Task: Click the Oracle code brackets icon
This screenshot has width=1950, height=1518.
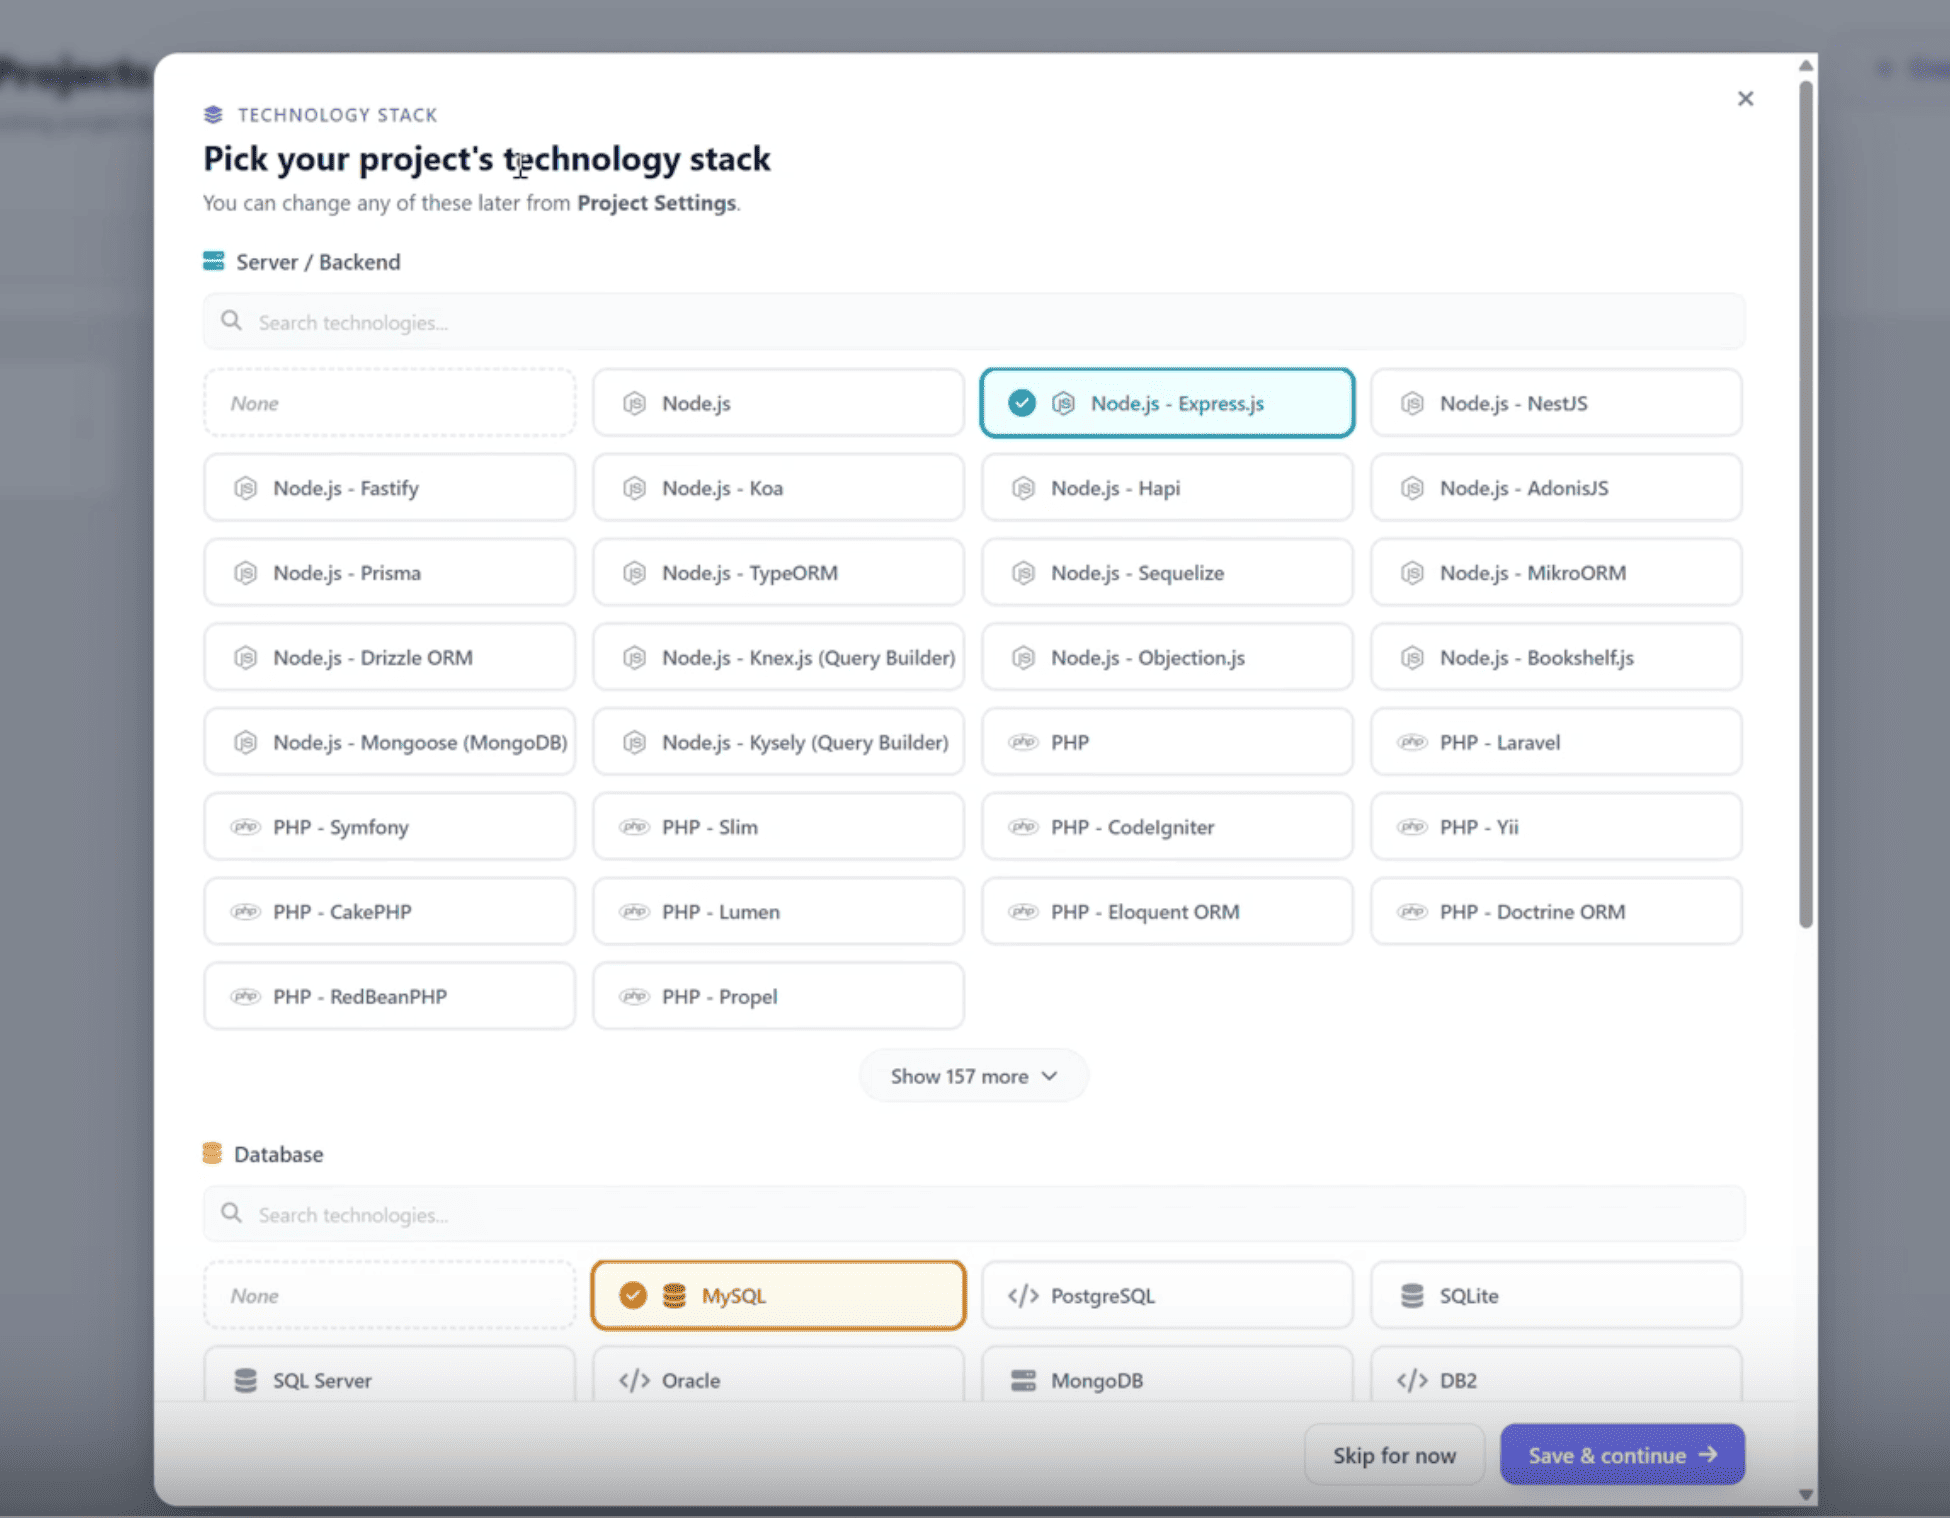Action: click(x=634, y=1380)
